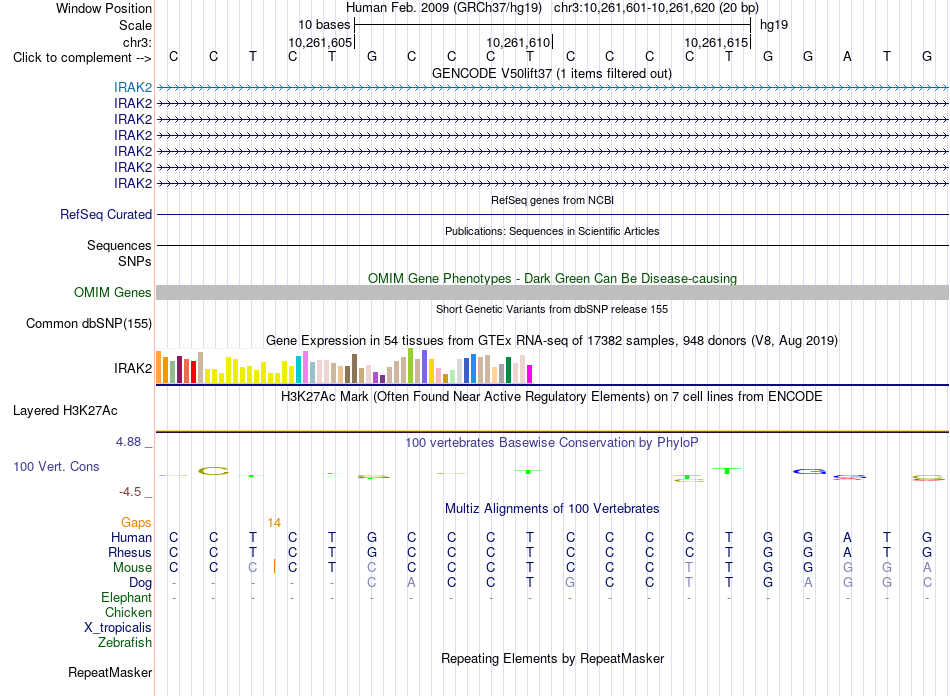The height and width of the screenshot is (696, 950).
Task: Click the Sequences track label
Action: [x=119, y=245]
